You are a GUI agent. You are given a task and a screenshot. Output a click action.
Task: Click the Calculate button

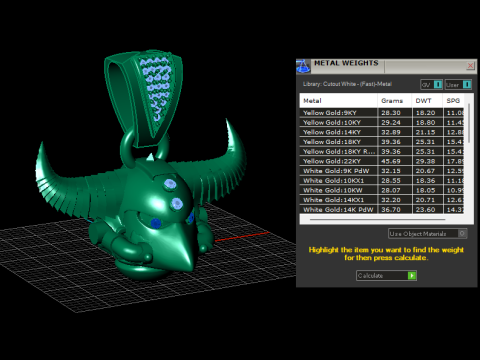386,276
